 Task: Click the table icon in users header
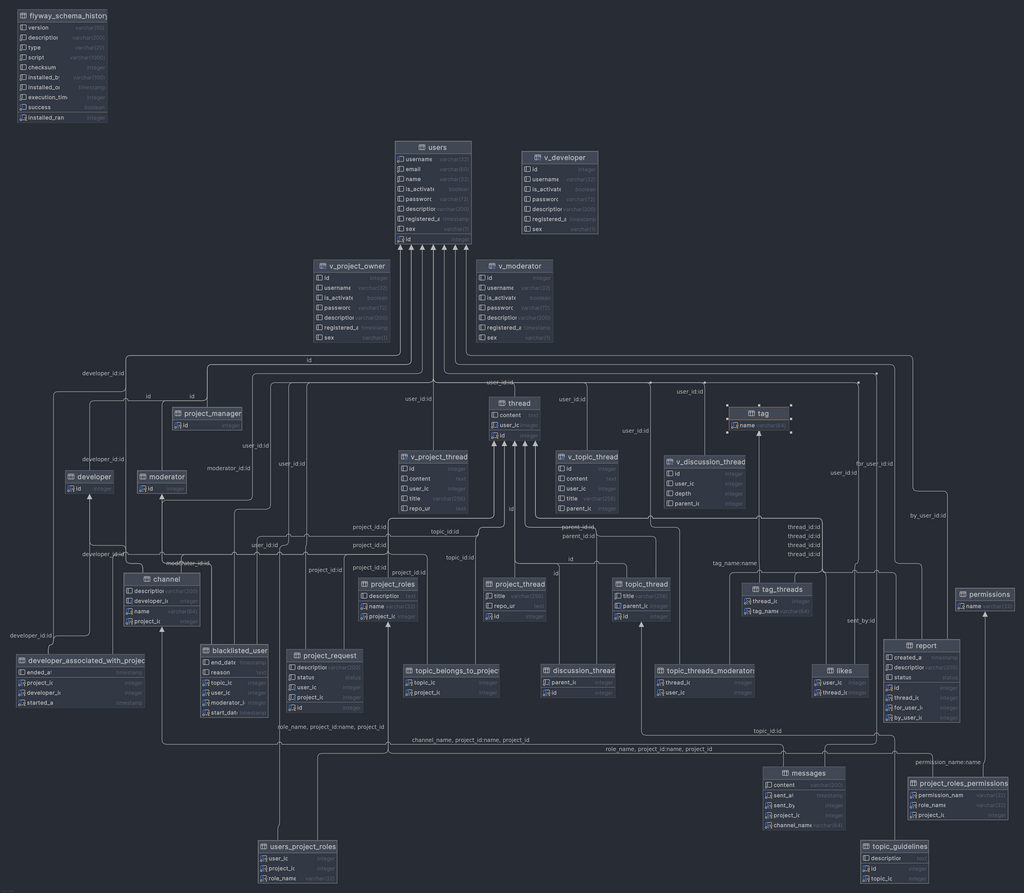point(423,148)
